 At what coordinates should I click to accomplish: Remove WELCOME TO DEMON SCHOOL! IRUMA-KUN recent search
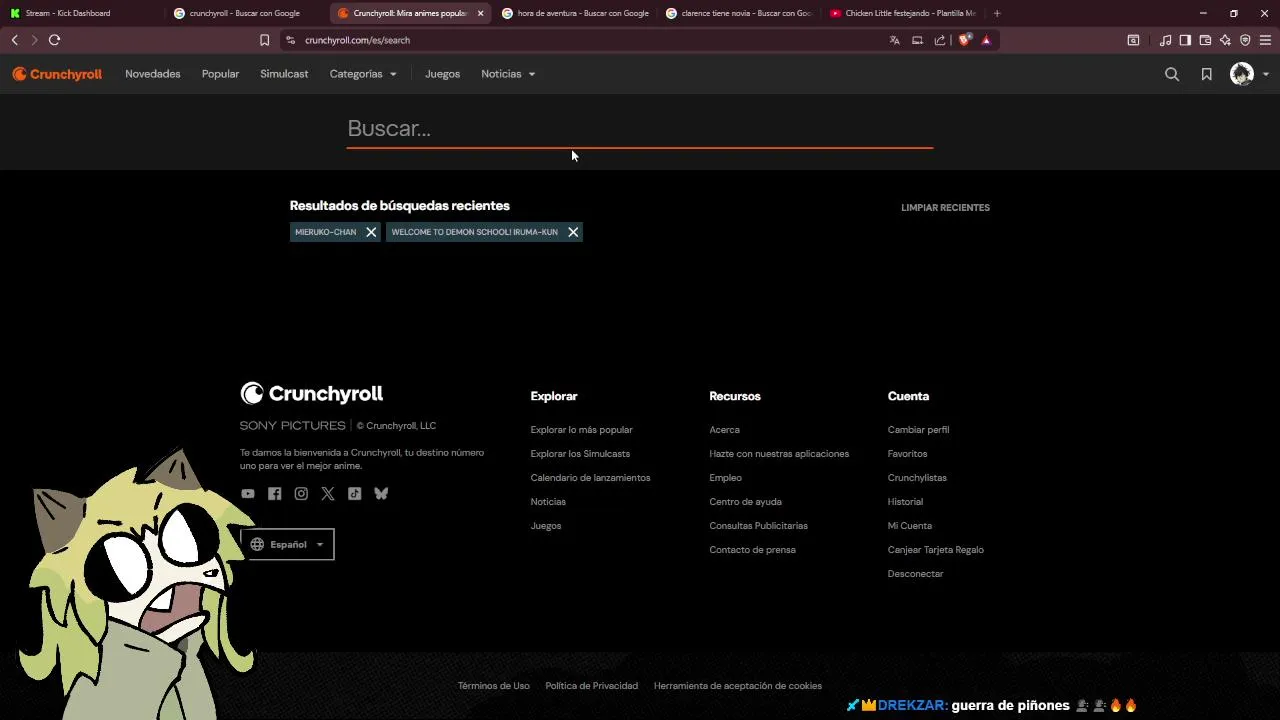[573, 232]
